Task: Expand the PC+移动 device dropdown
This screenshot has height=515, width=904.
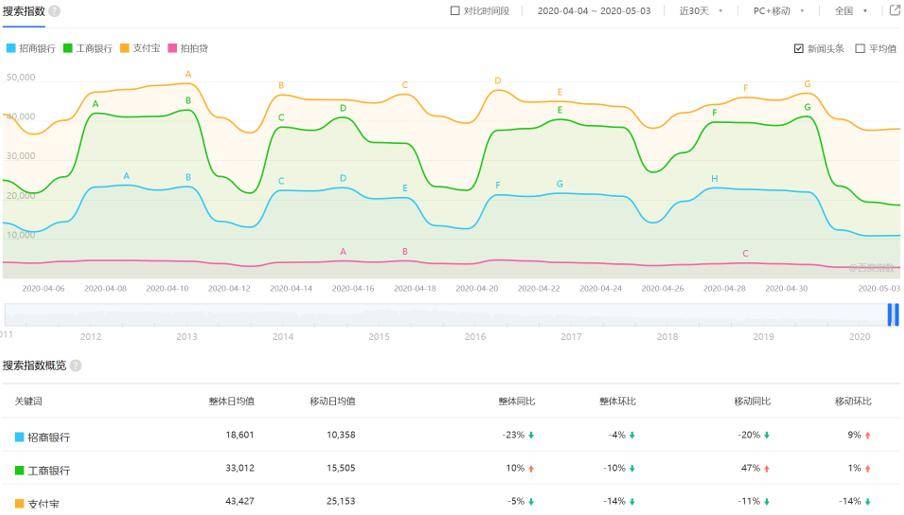Action: 778,11
